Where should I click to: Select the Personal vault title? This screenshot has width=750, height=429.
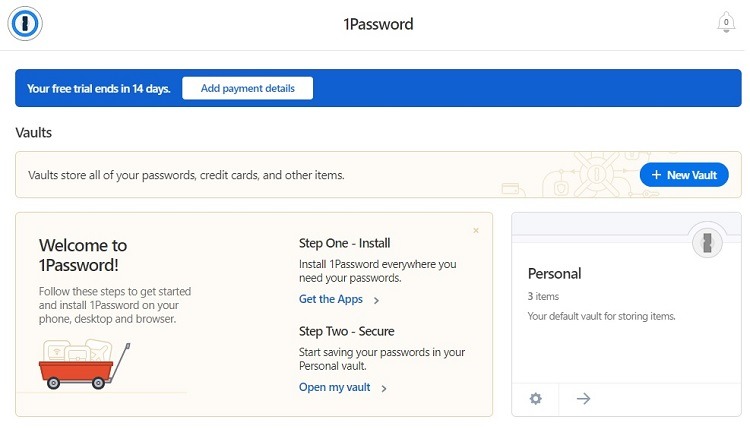click(554, 274)
